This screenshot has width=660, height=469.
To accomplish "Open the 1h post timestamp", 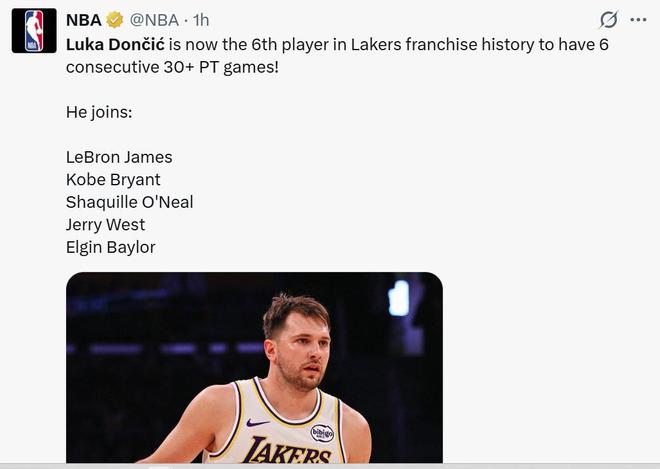I will click(x=201, y=20).
